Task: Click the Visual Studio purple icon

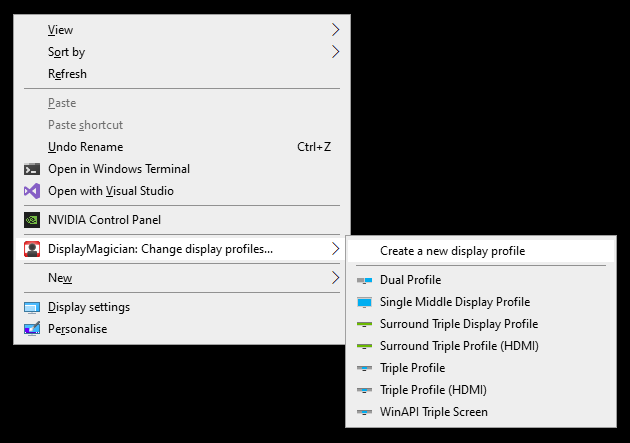Action: [32, 191]
